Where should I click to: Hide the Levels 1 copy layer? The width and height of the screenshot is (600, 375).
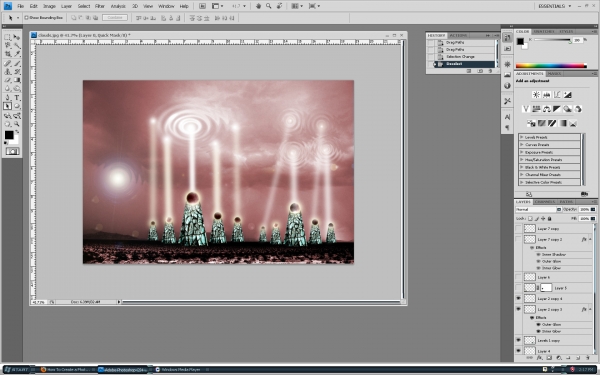[518, 340]
